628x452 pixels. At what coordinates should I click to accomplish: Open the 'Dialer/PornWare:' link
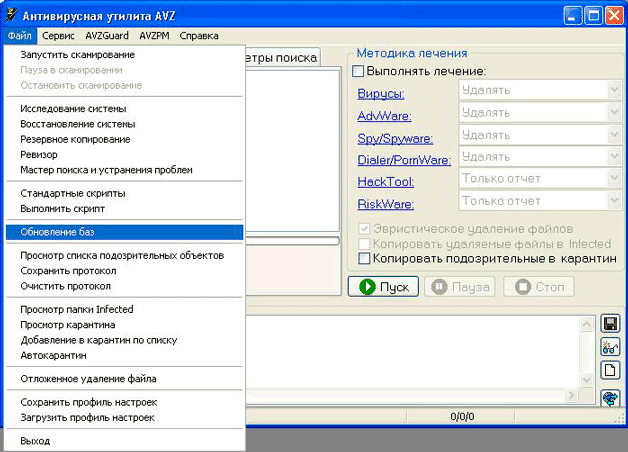click(404, 160)
